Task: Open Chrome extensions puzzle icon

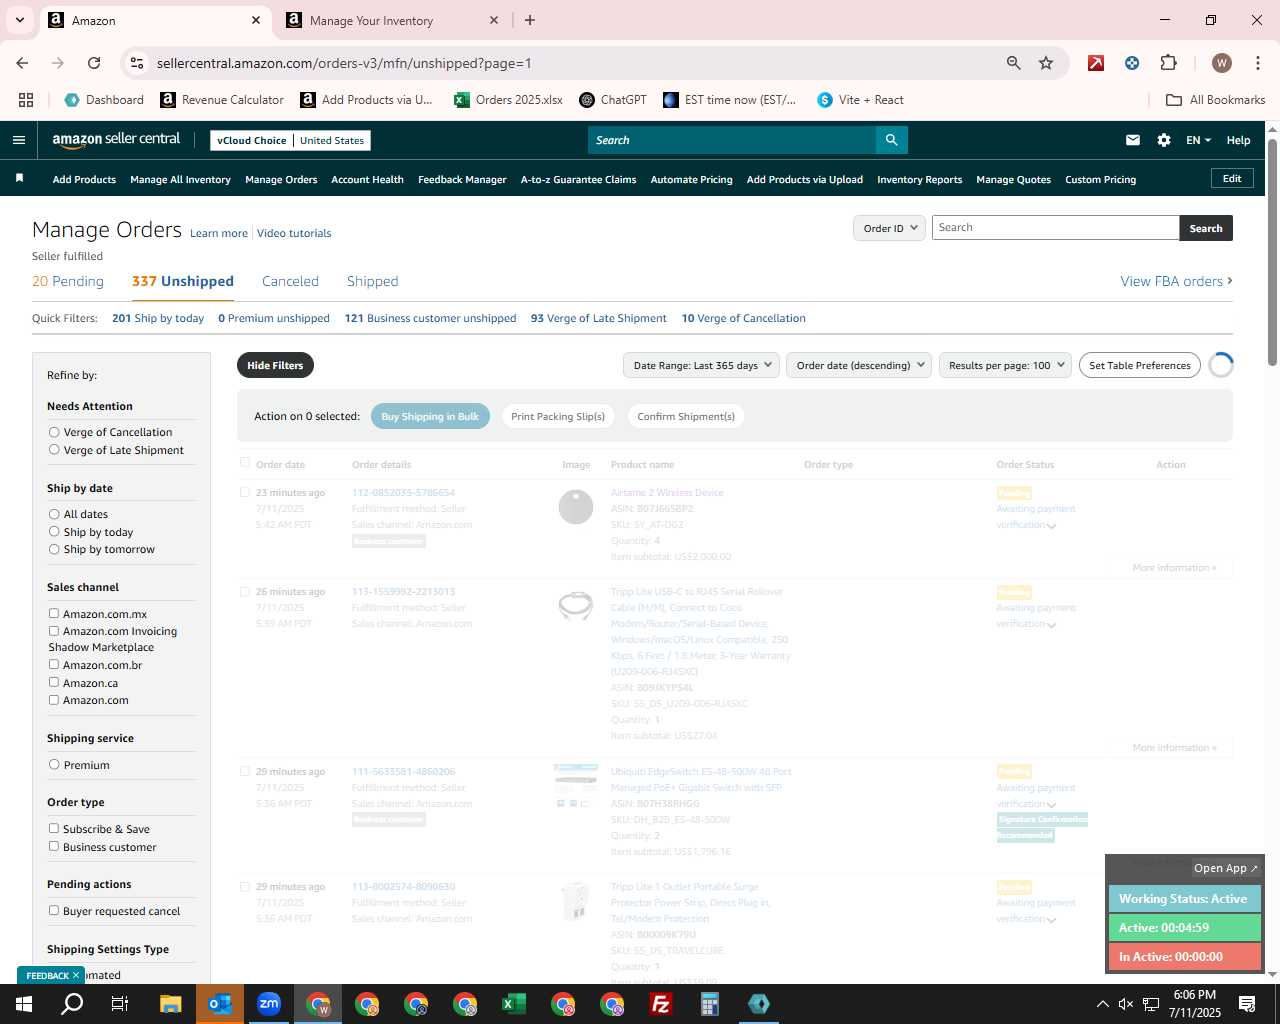Action: click(1168, 63)
